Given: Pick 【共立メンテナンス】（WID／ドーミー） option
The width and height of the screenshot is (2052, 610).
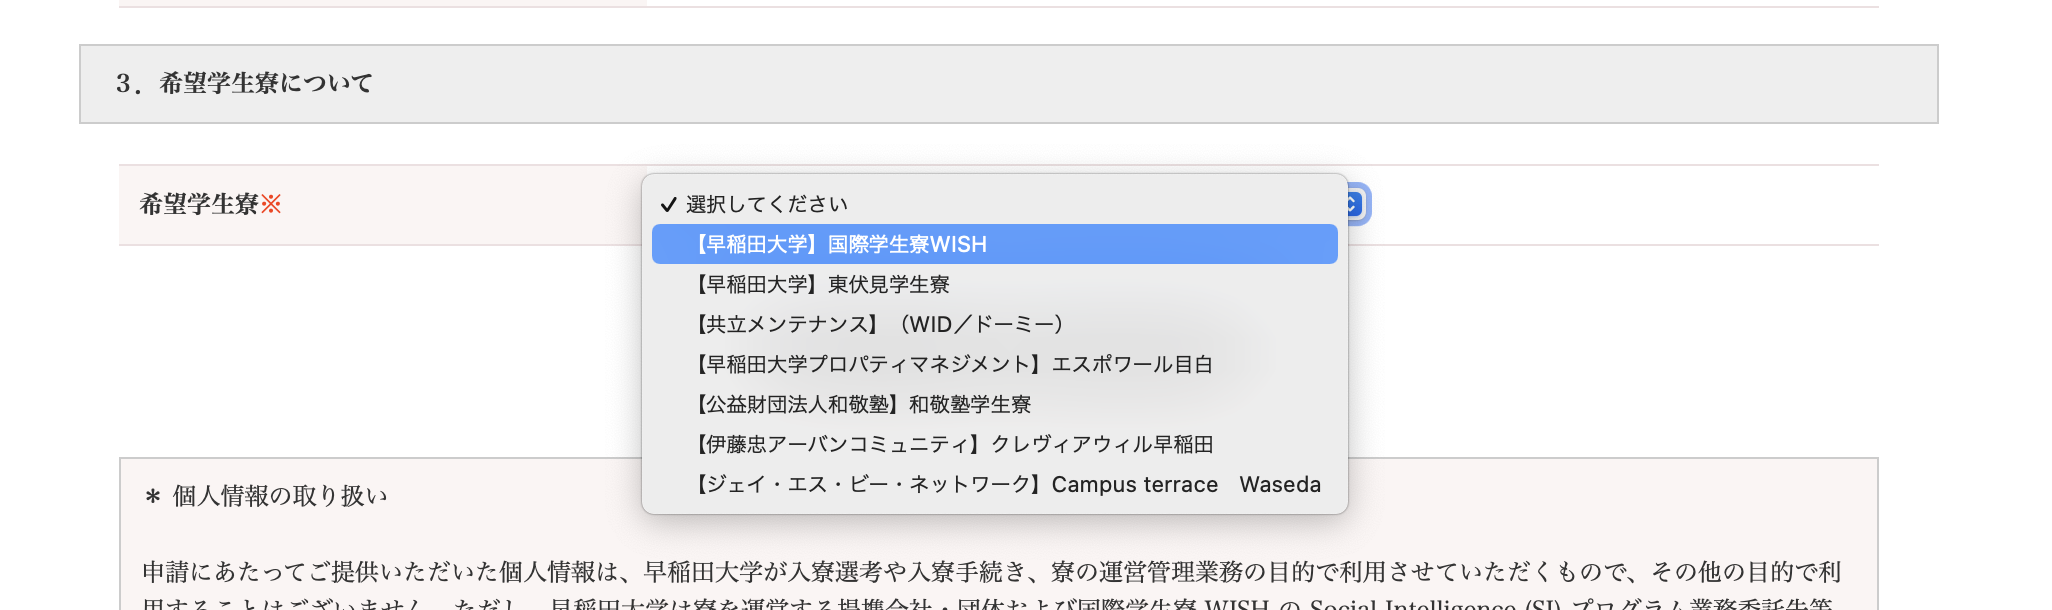Looking at the screenshot, I should coord(880,324).
